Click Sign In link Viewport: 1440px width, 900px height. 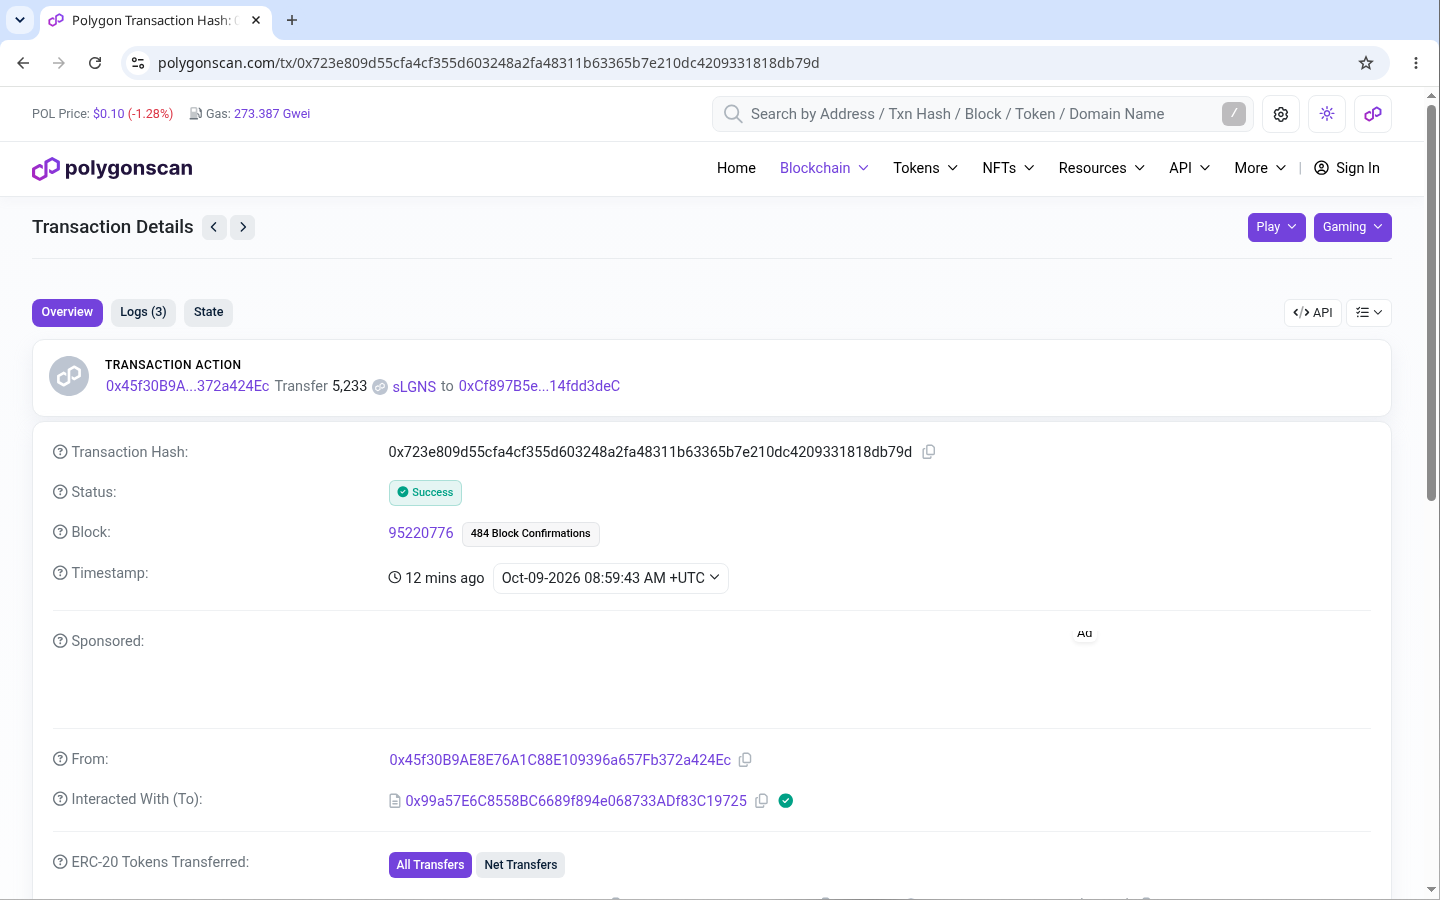(1347, 168)
